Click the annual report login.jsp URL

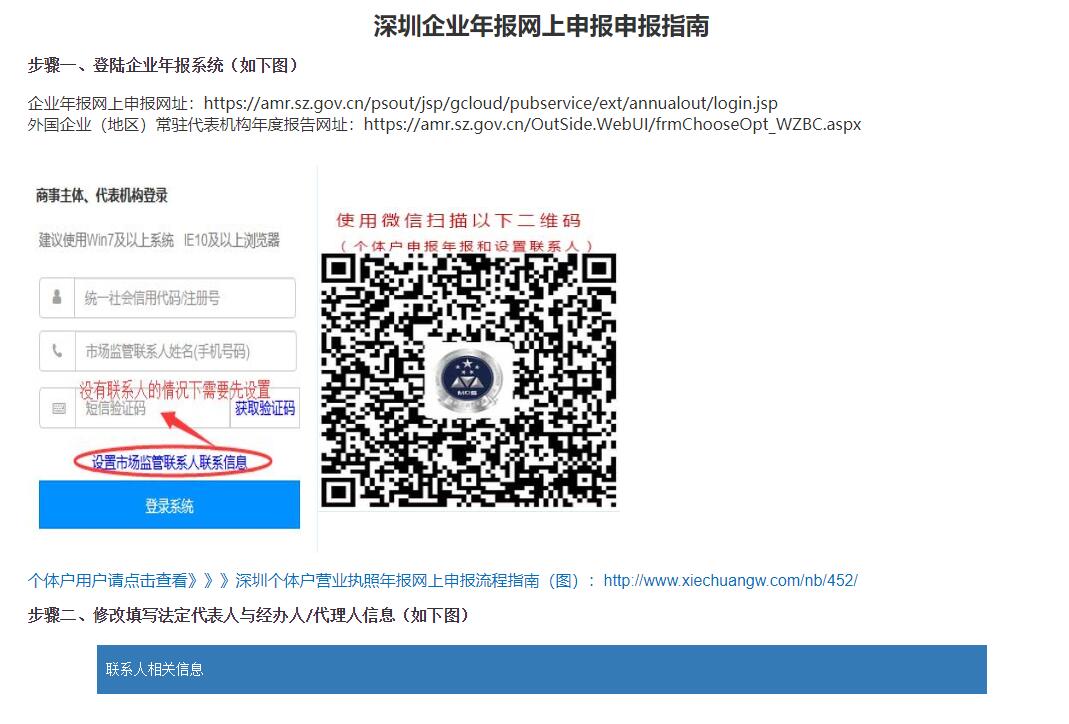(490, 103)
